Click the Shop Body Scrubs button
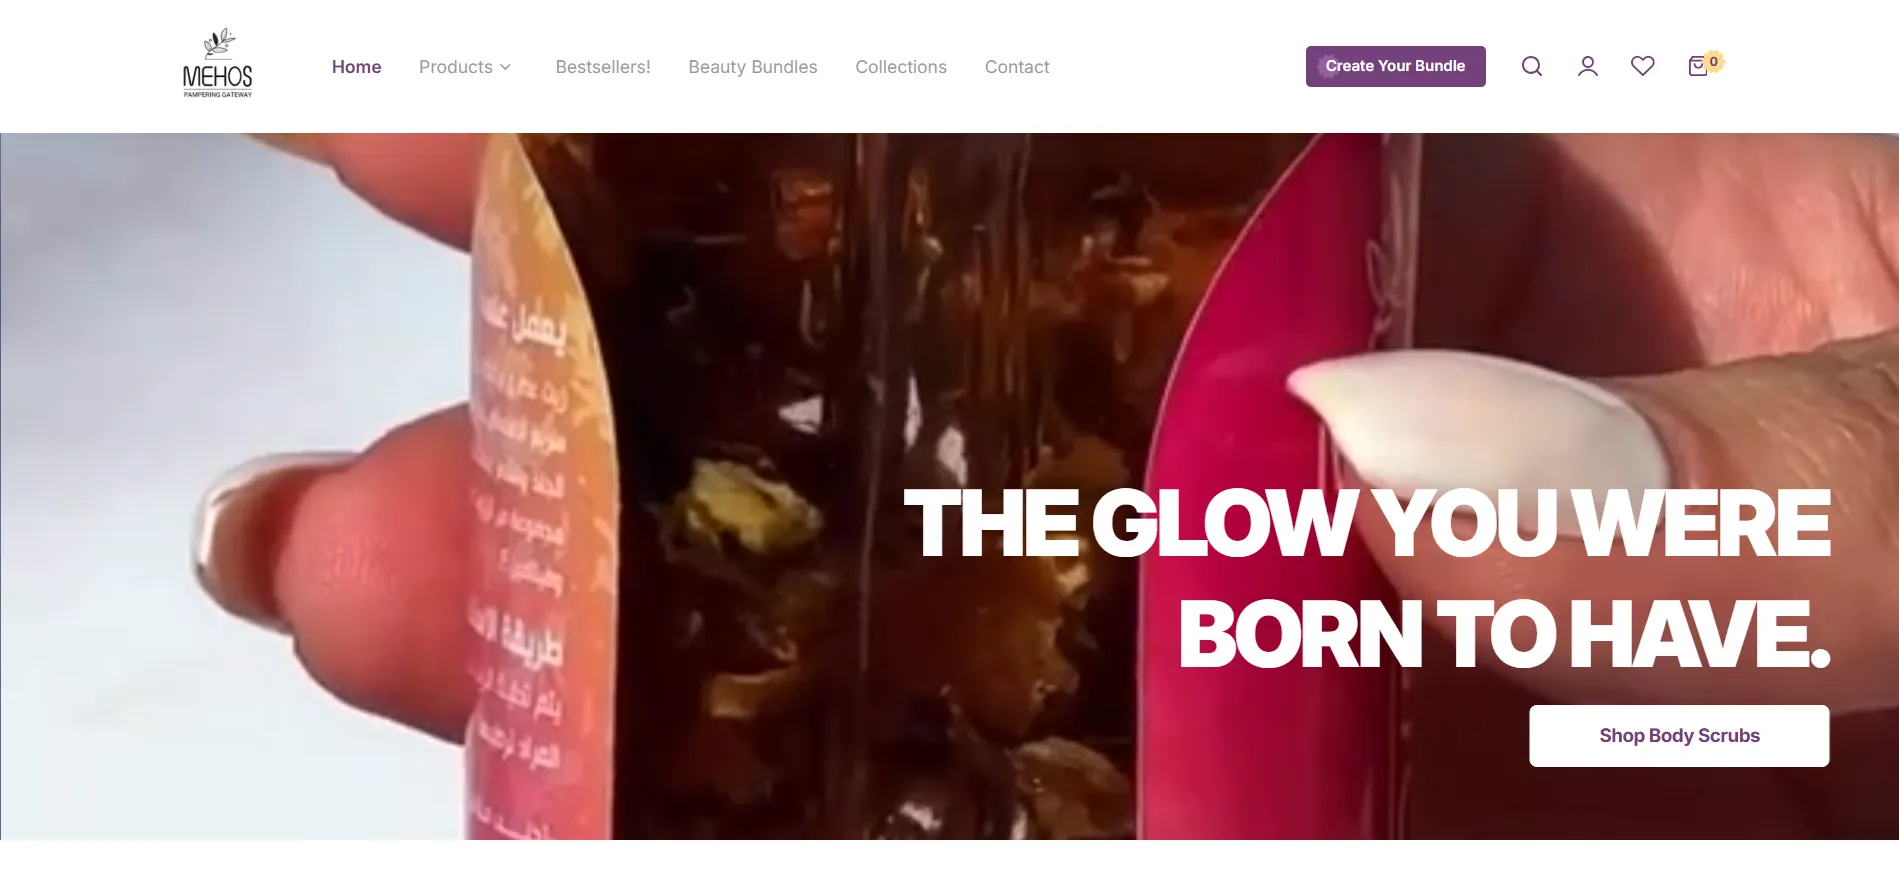The image size is (1899, 869). coord(1679,736)
